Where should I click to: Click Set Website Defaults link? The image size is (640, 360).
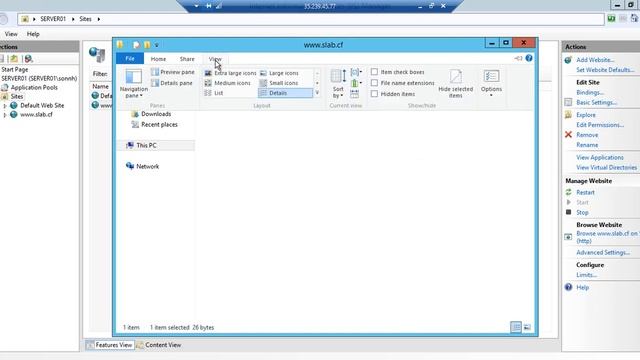point(605,70)
